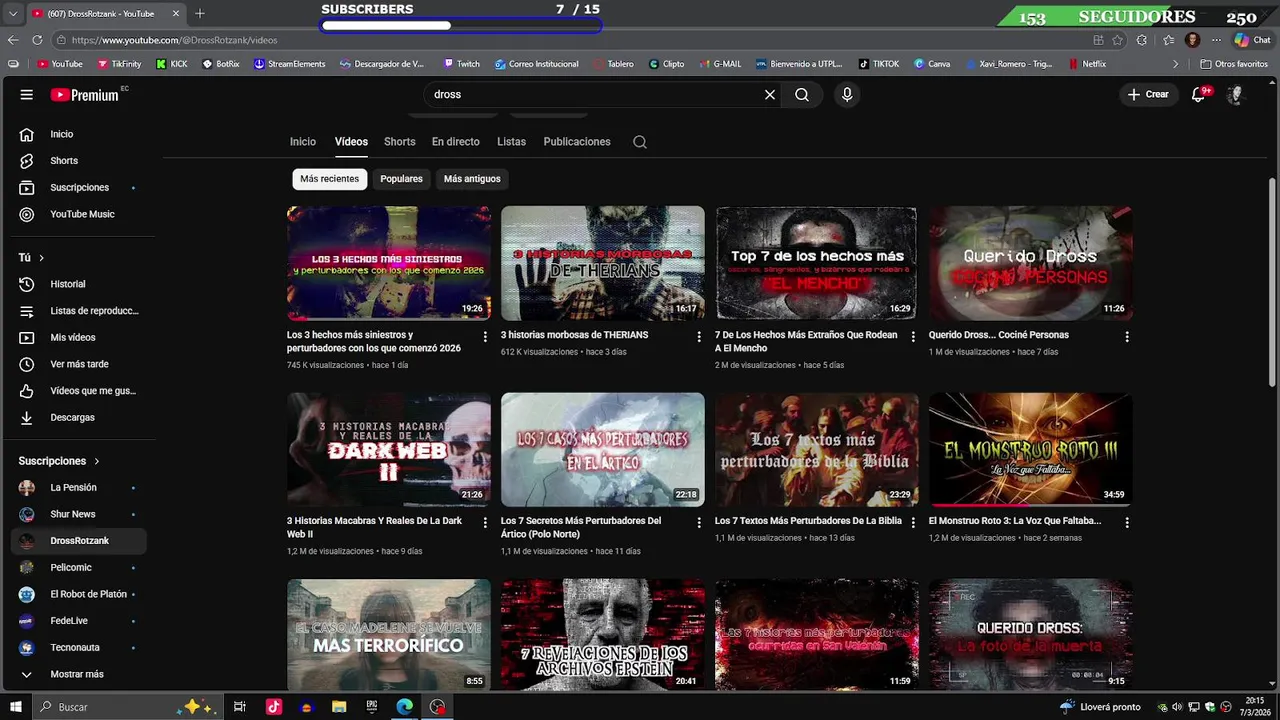
Task: Open Ver más tarde in sidebar
Action: pyautogui.click(x=78, y=364)
